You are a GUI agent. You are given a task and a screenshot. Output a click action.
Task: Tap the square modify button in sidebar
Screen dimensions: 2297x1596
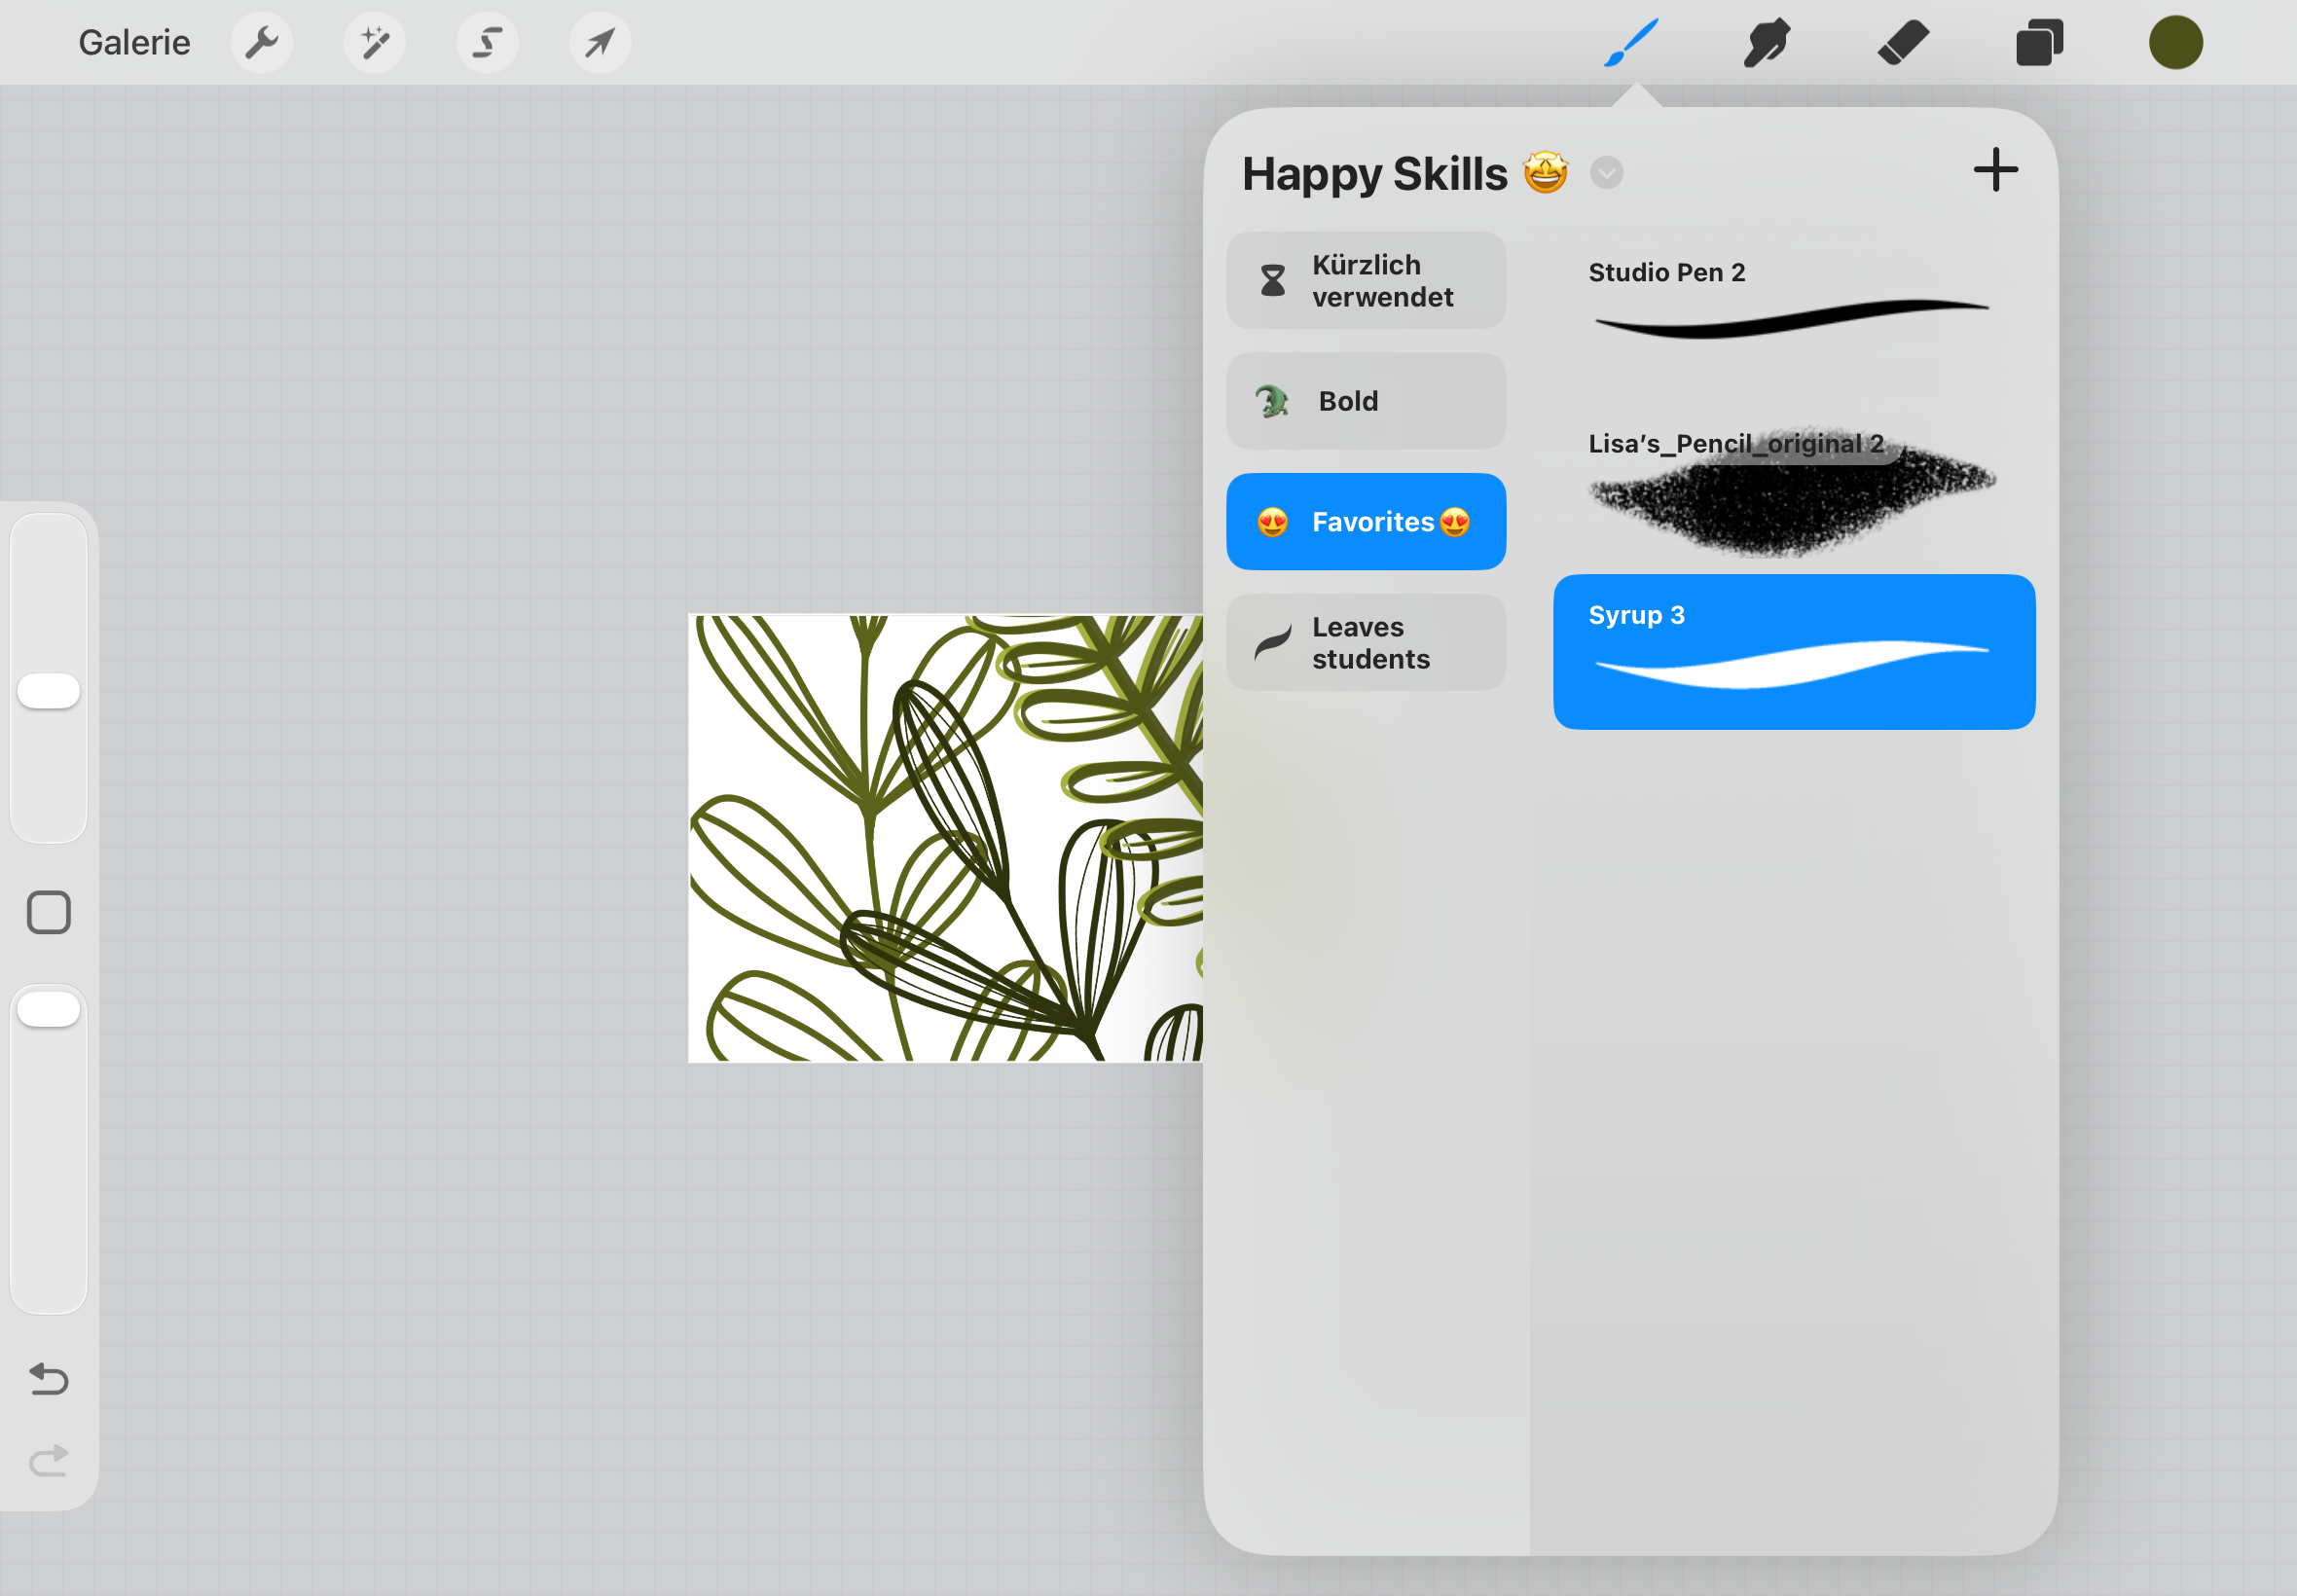click(x=48, y=913)
